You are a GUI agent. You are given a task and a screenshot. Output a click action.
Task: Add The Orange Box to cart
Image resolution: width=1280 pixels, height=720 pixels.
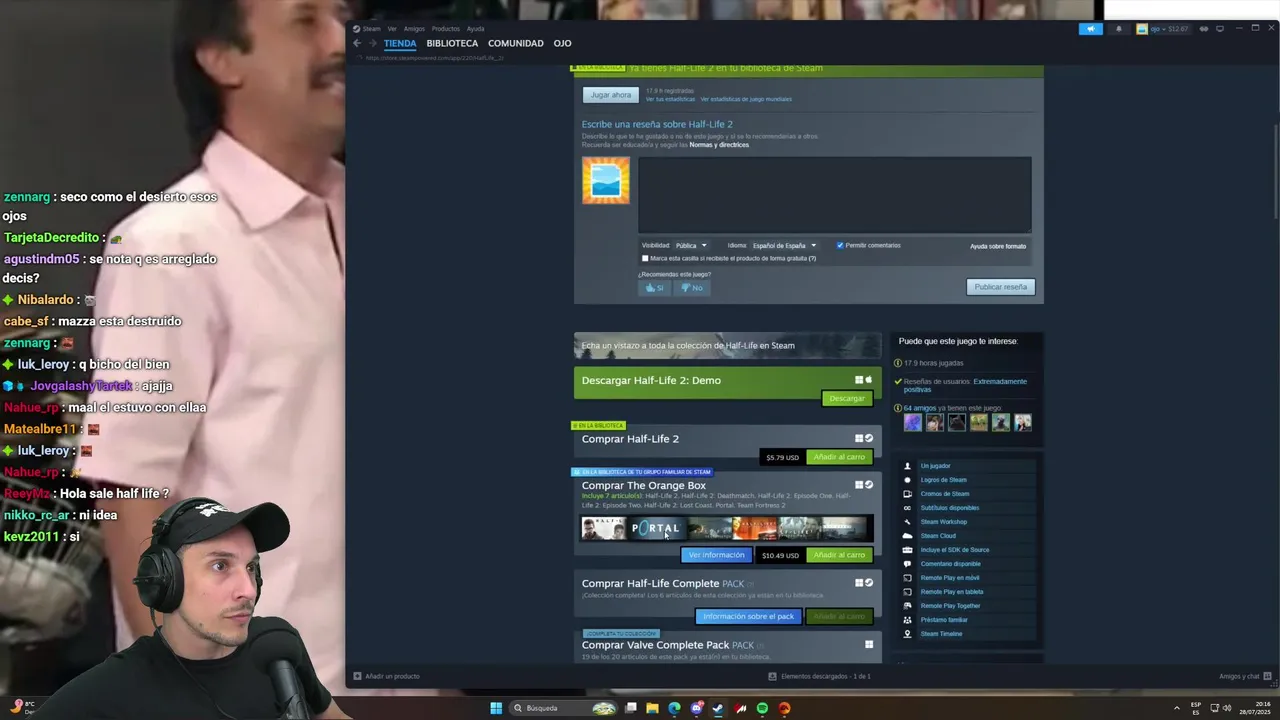pyautogui.click(x=839, y=555)
